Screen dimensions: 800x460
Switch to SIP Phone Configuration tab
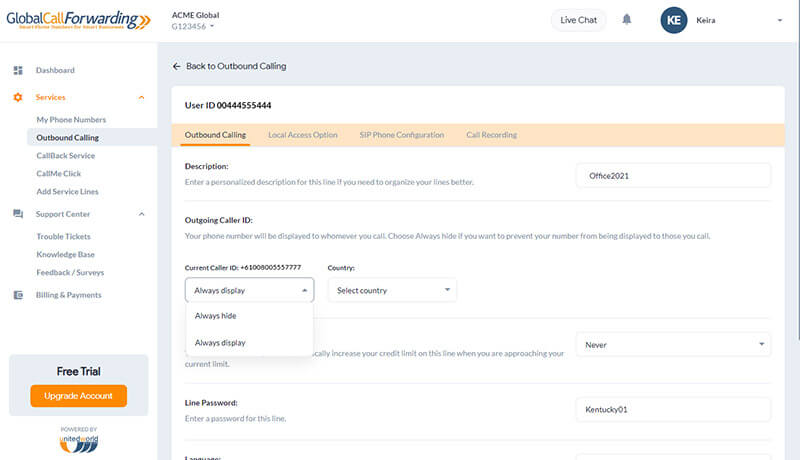402,135
